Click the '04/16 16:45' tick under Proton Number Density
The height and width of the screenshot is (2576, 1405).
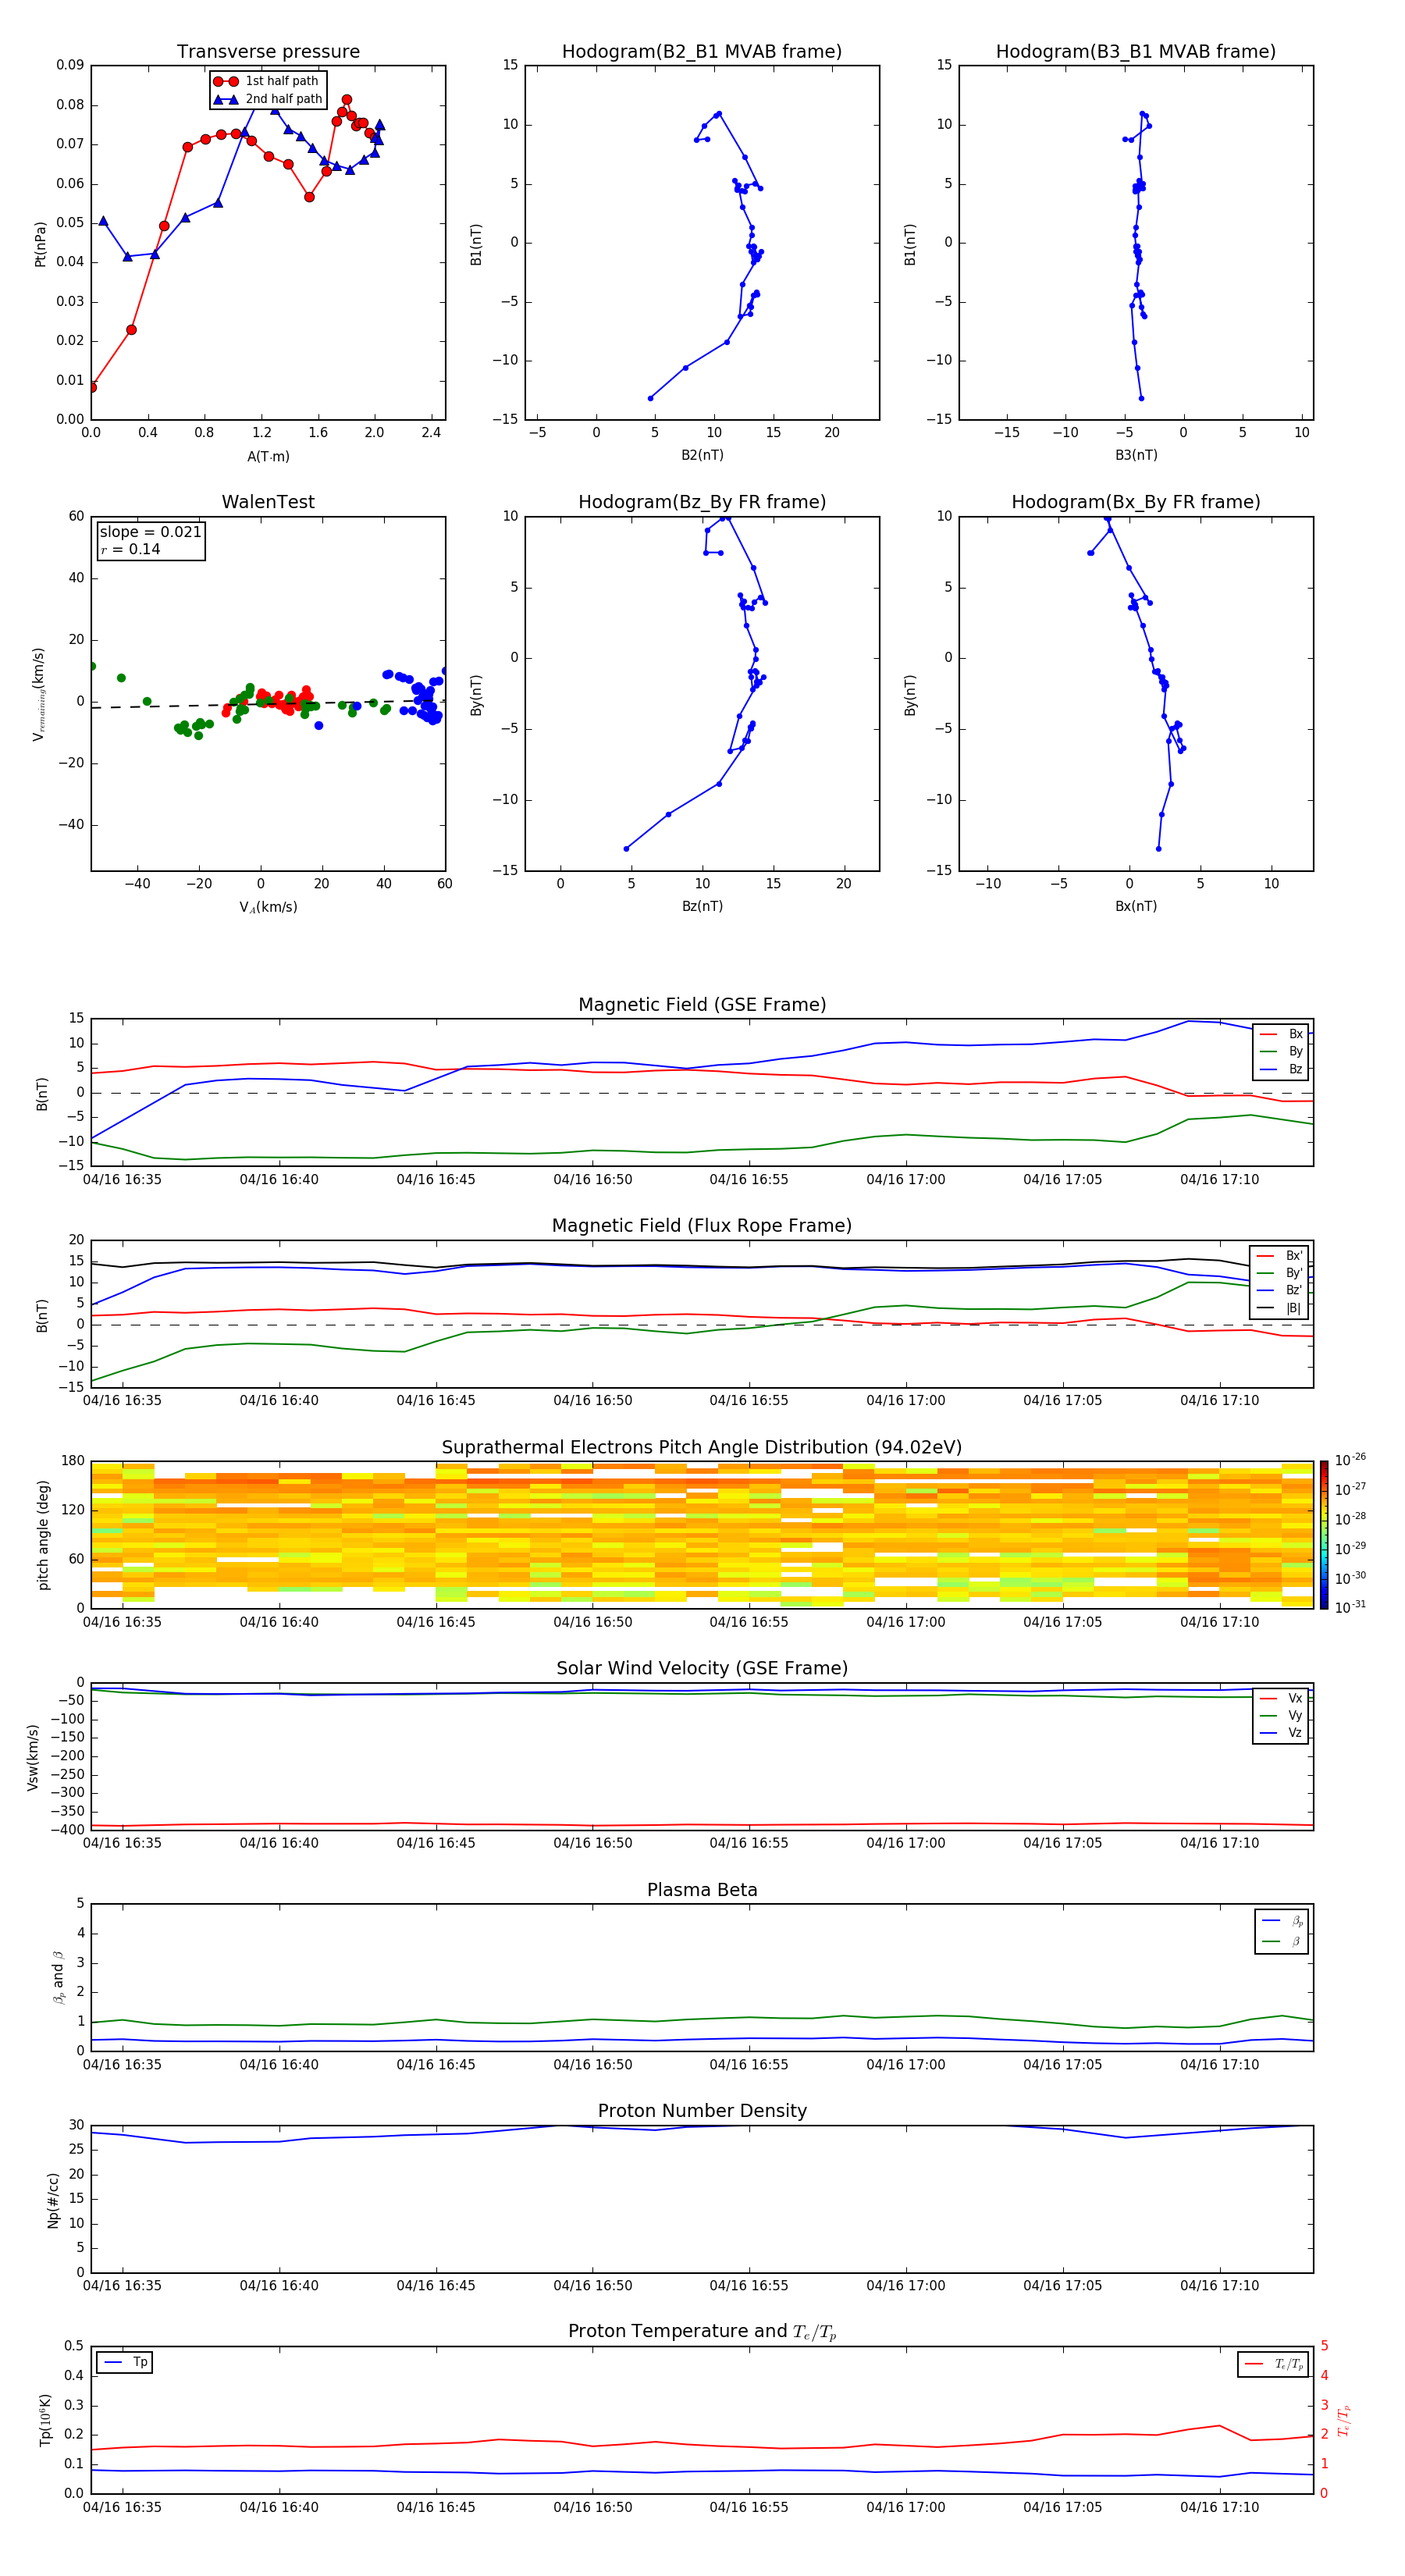(x=435, y=2286)
